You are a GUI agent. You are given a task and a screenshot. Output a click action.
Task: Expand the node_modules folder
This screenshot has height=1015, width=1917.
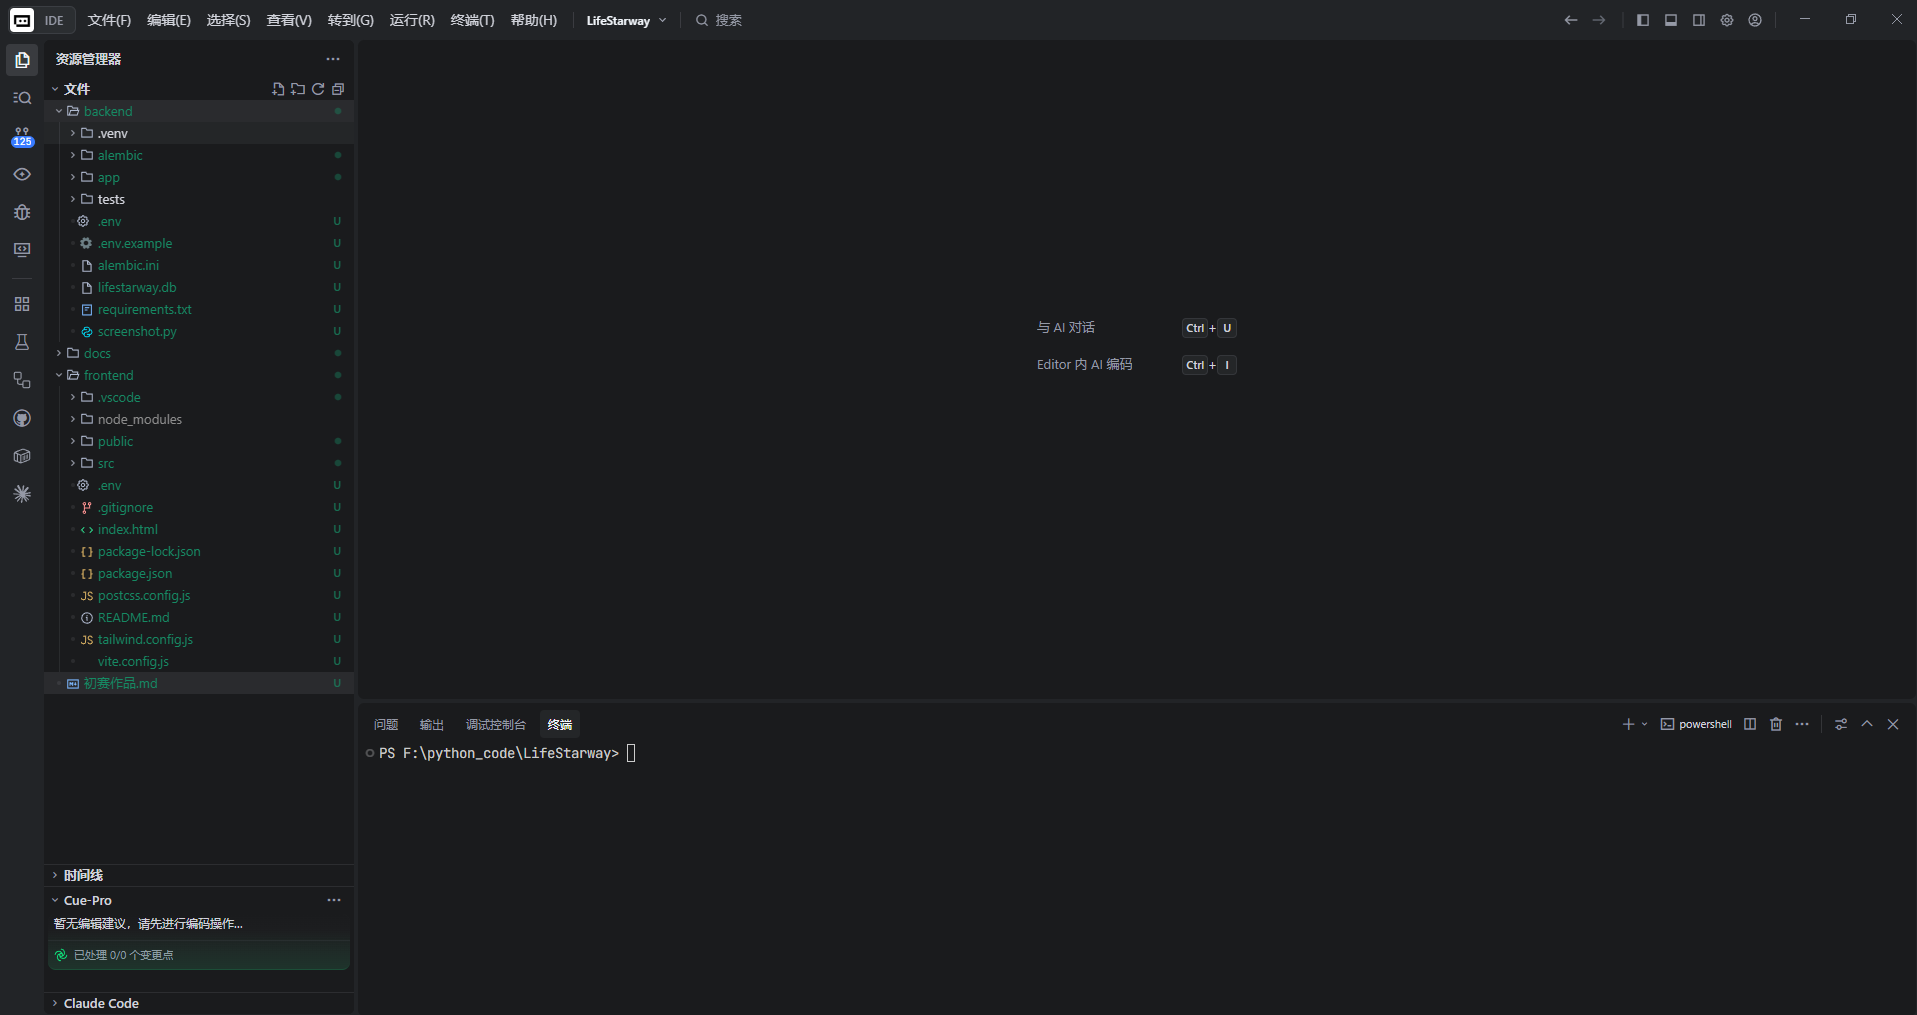pos(200,419)
